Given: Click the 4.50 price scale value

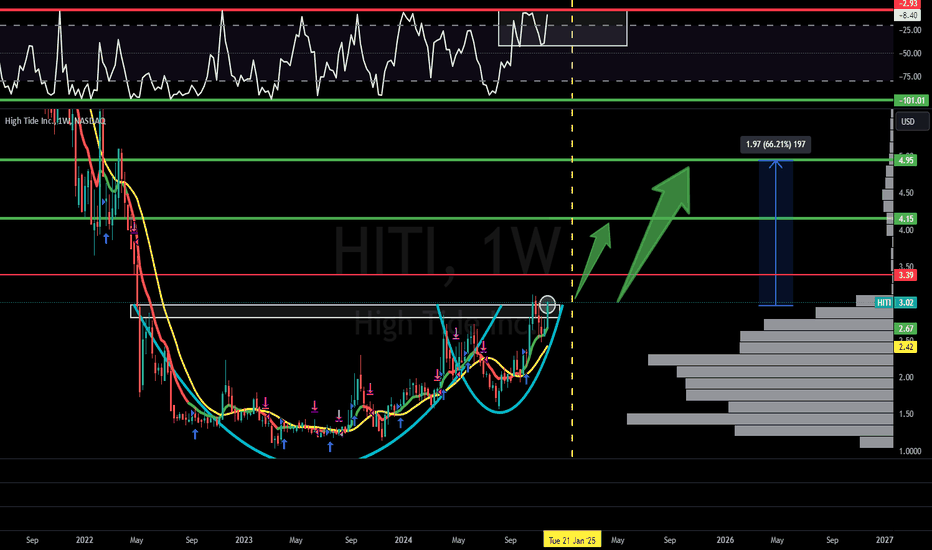Looking at the screenshot, I should click(x=906, y=193).
